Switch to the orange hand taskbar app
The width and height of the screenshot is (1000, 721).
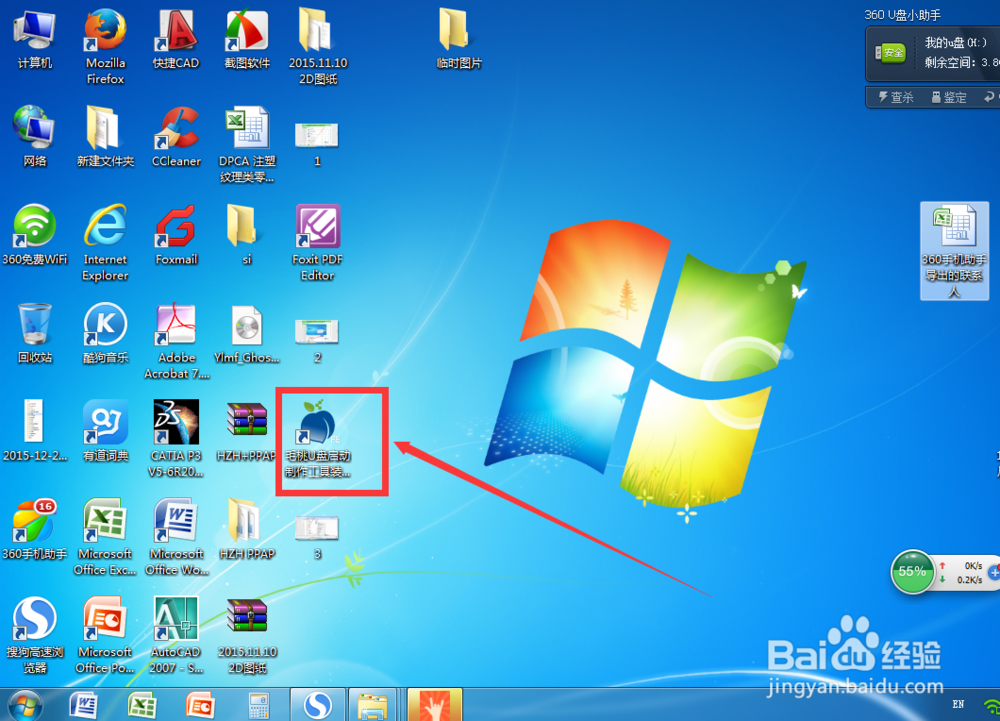point(434,704)
